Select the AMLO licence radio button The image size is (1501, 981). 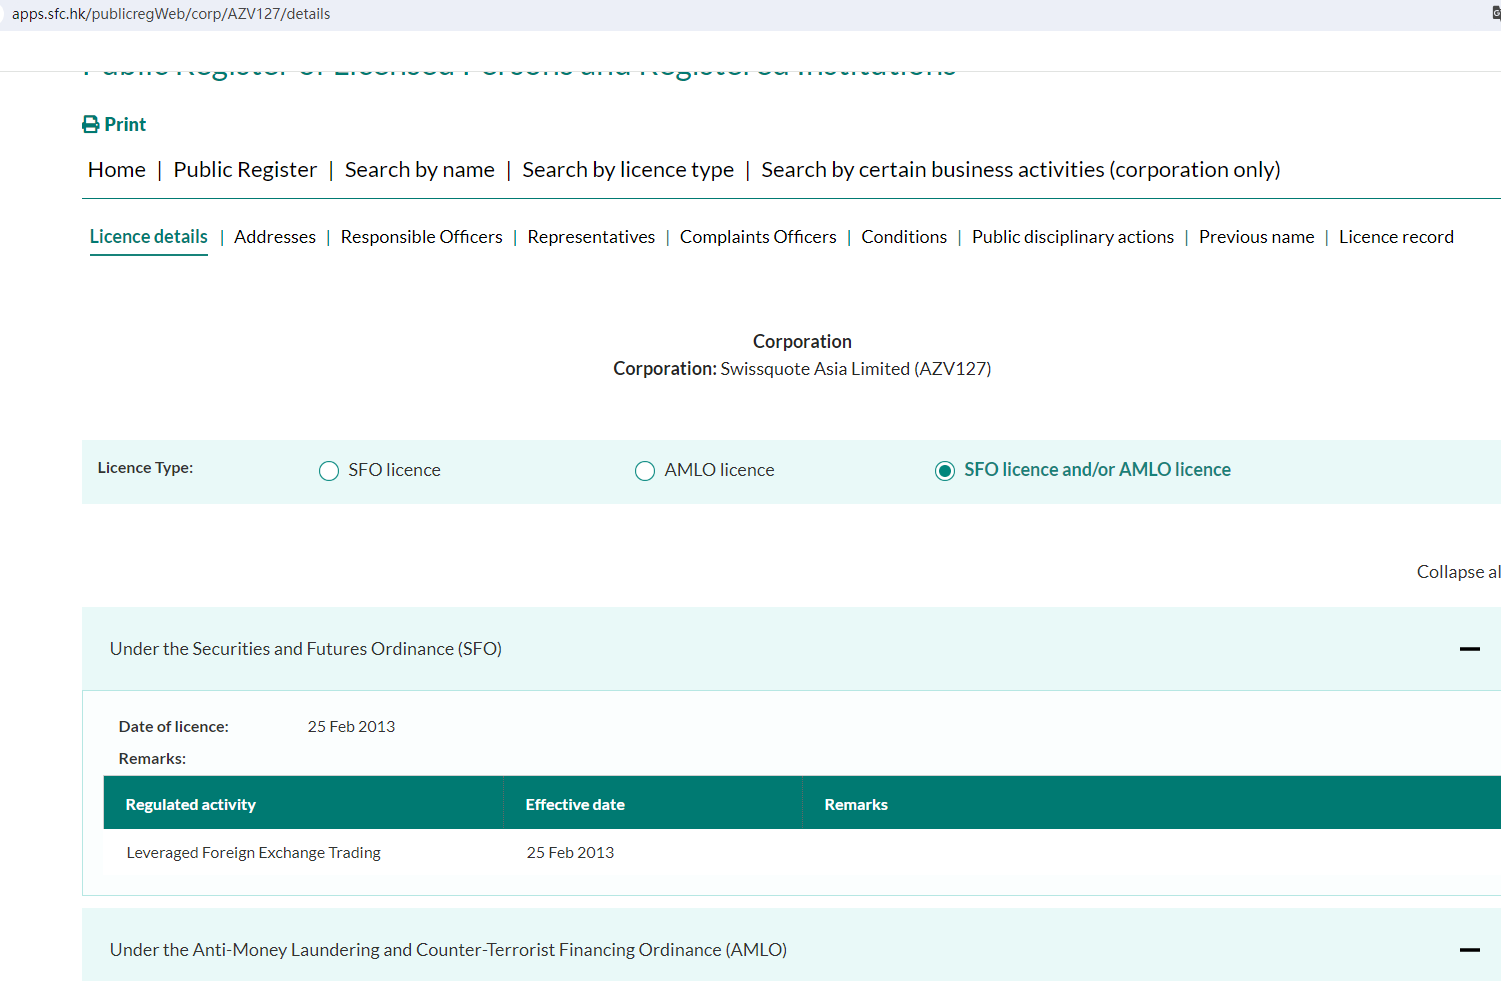pos(645,471)
